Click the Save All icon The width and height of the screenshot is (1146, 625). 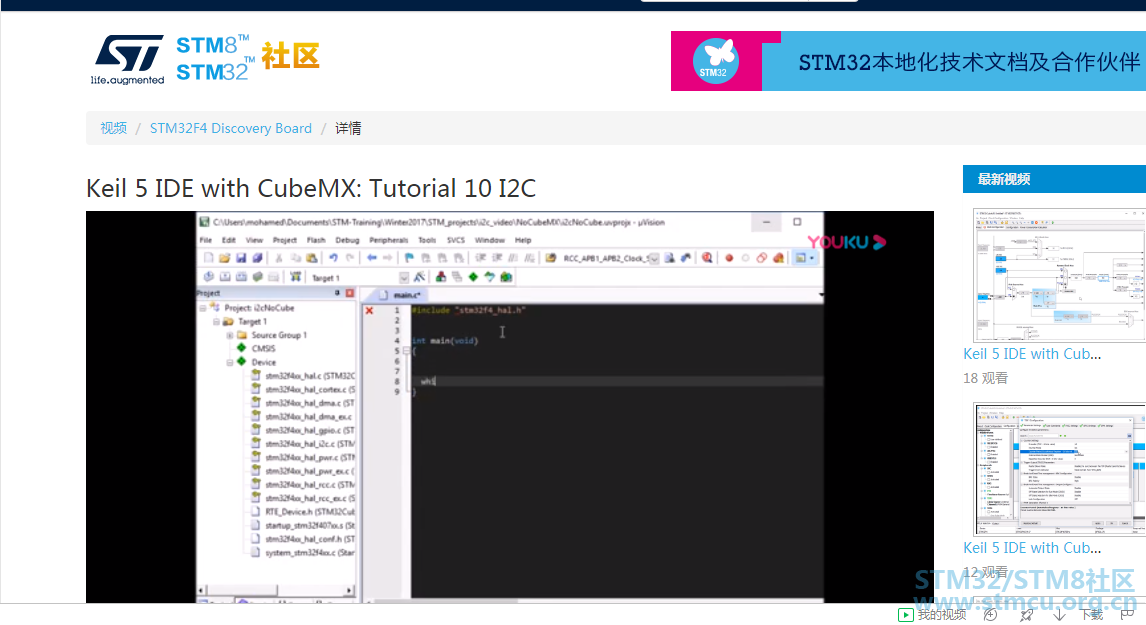point(257,258)
